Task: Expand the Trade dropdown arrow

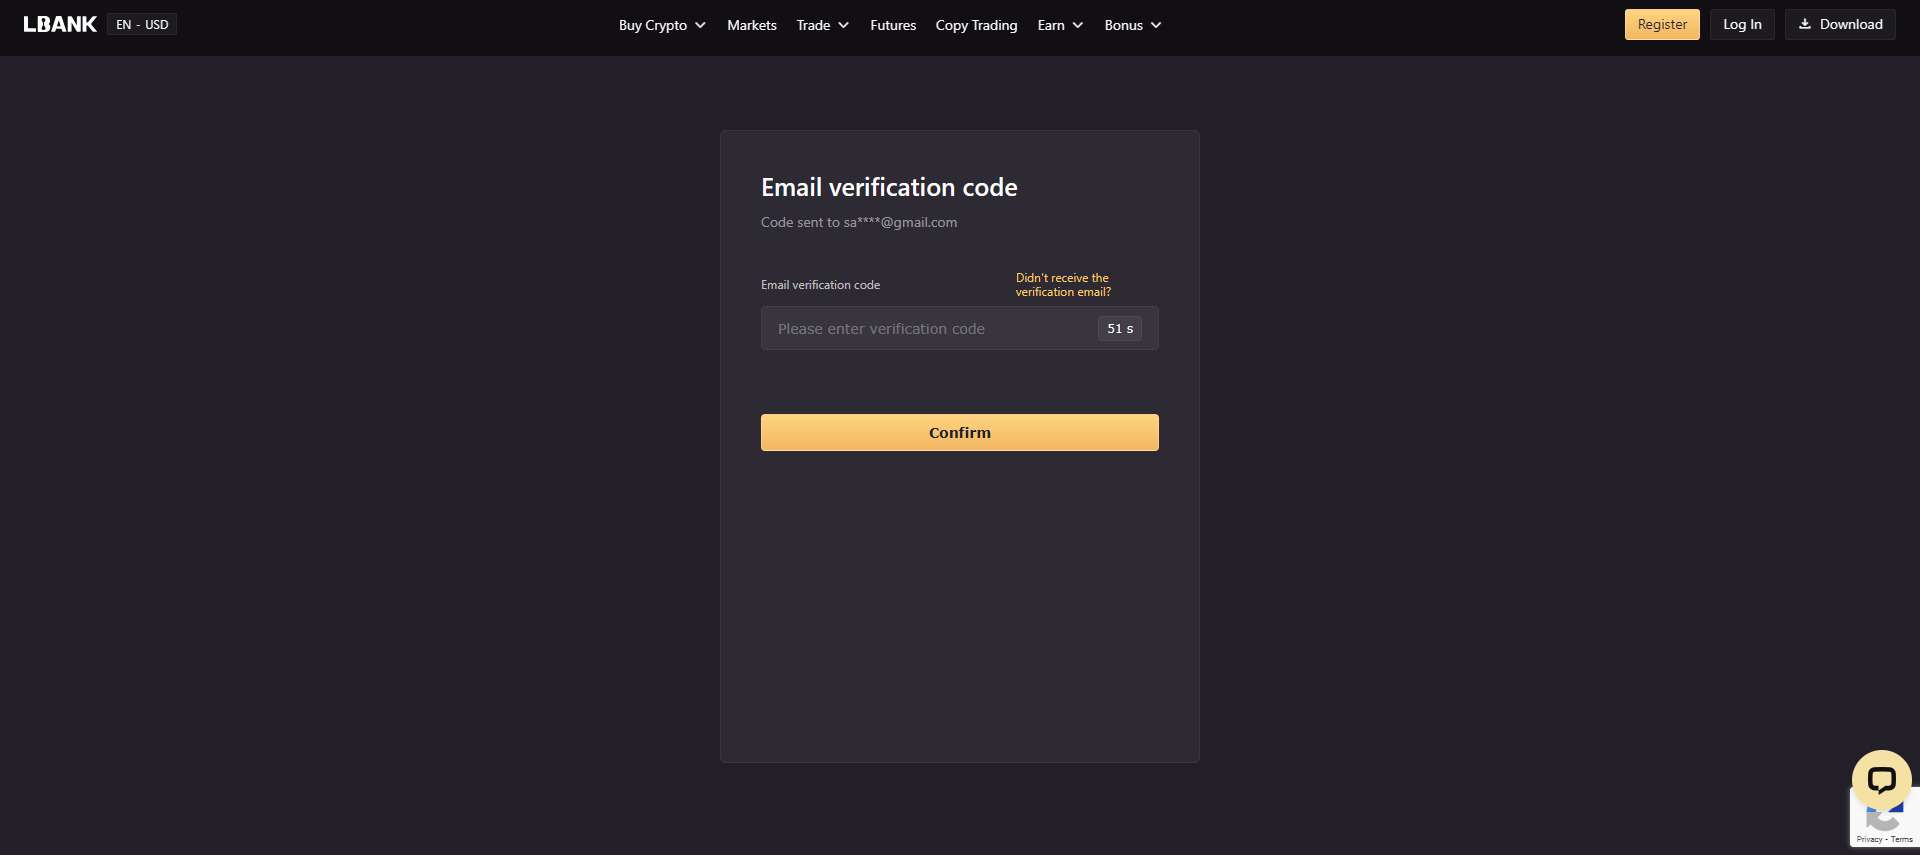Action: pyautogui.click(x=843, y=25)
